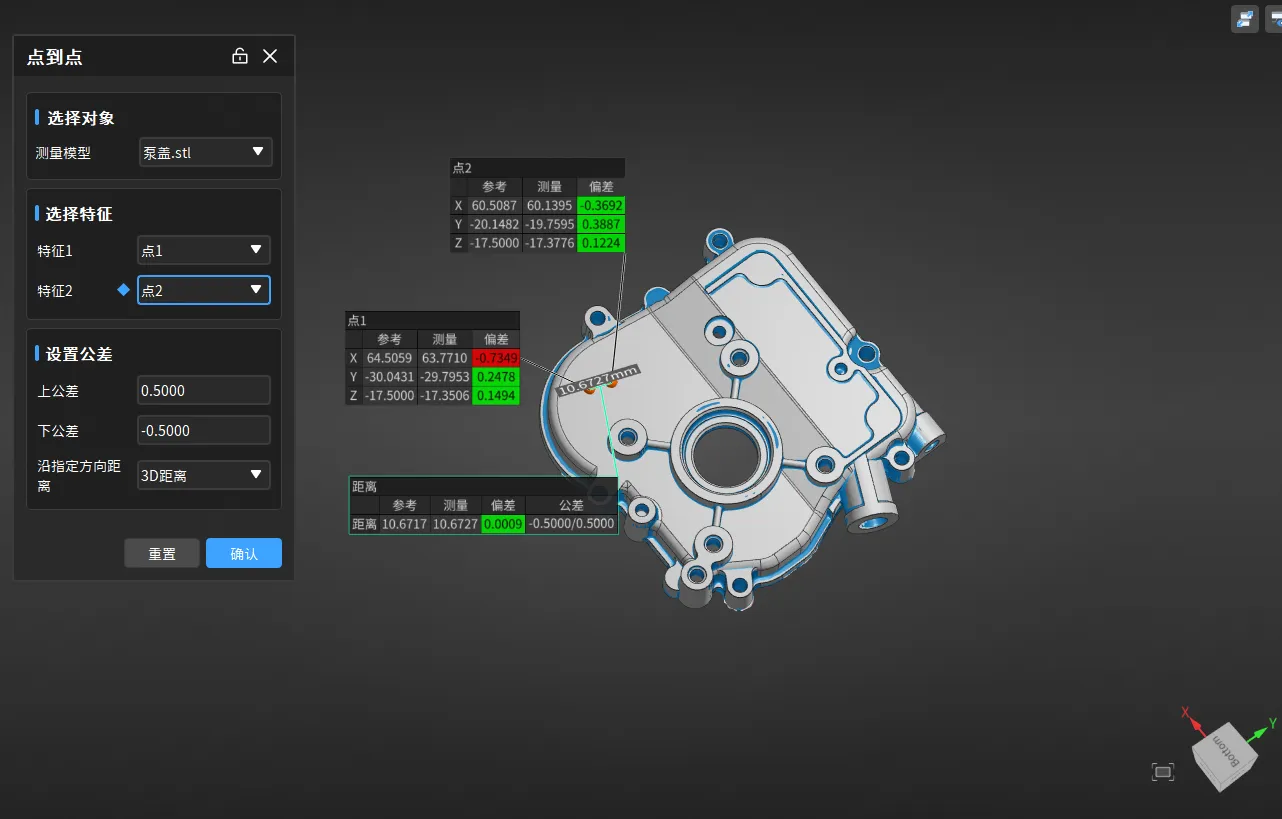The width and height of the screenshot is (1282, 819).
Task: Select the 距离 result annotation table
Action: coord(483,505)
